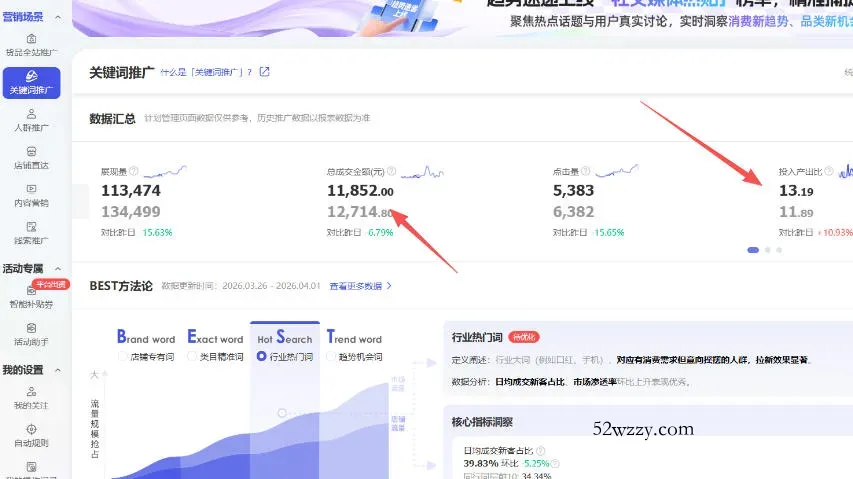Click the 总成交金额 value 11,852.00
Image resolution: width=853 pixels, height=479 pixels.
point(360,191)
